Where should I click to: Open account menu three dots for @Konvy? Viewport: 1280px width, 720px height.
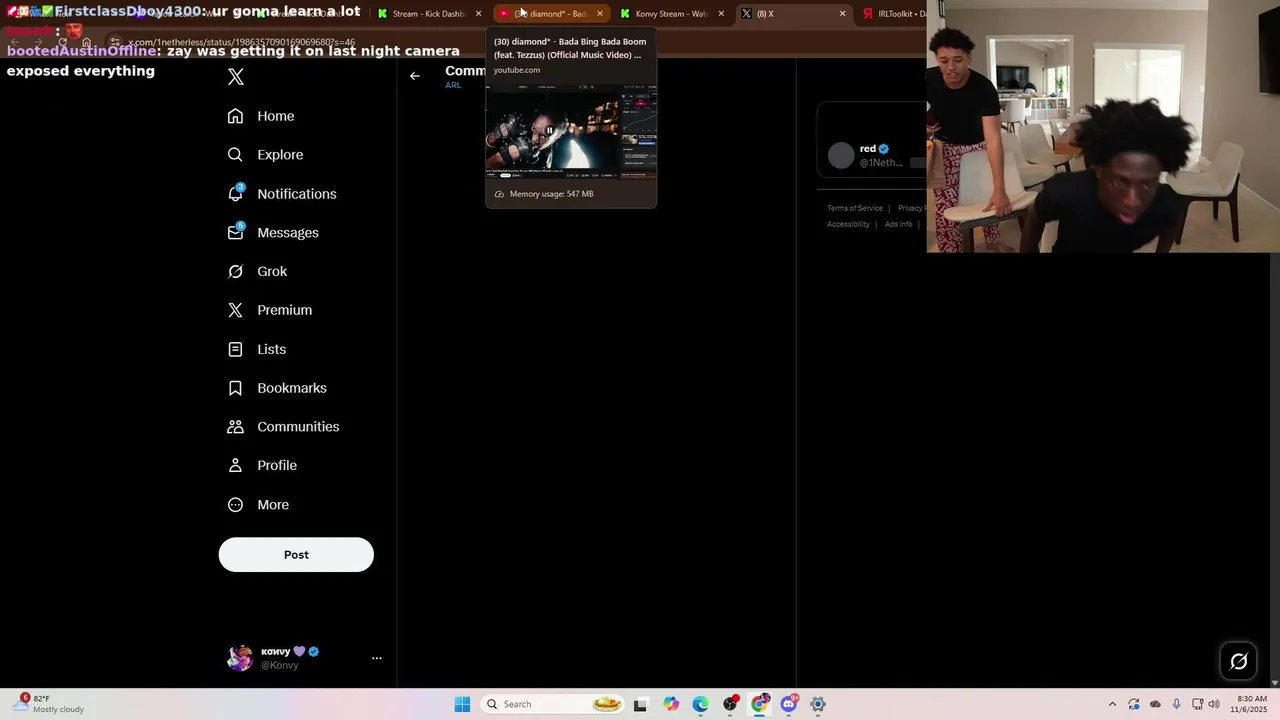pos(377,658)
